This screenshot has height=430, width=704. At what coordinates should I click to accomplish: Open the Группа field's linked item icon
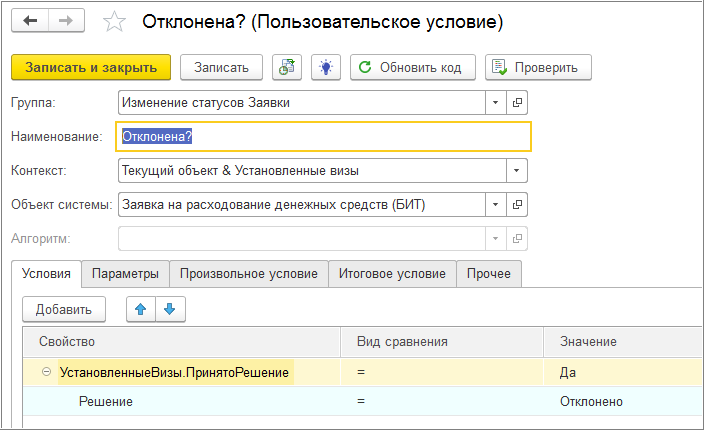pos(518,102)
